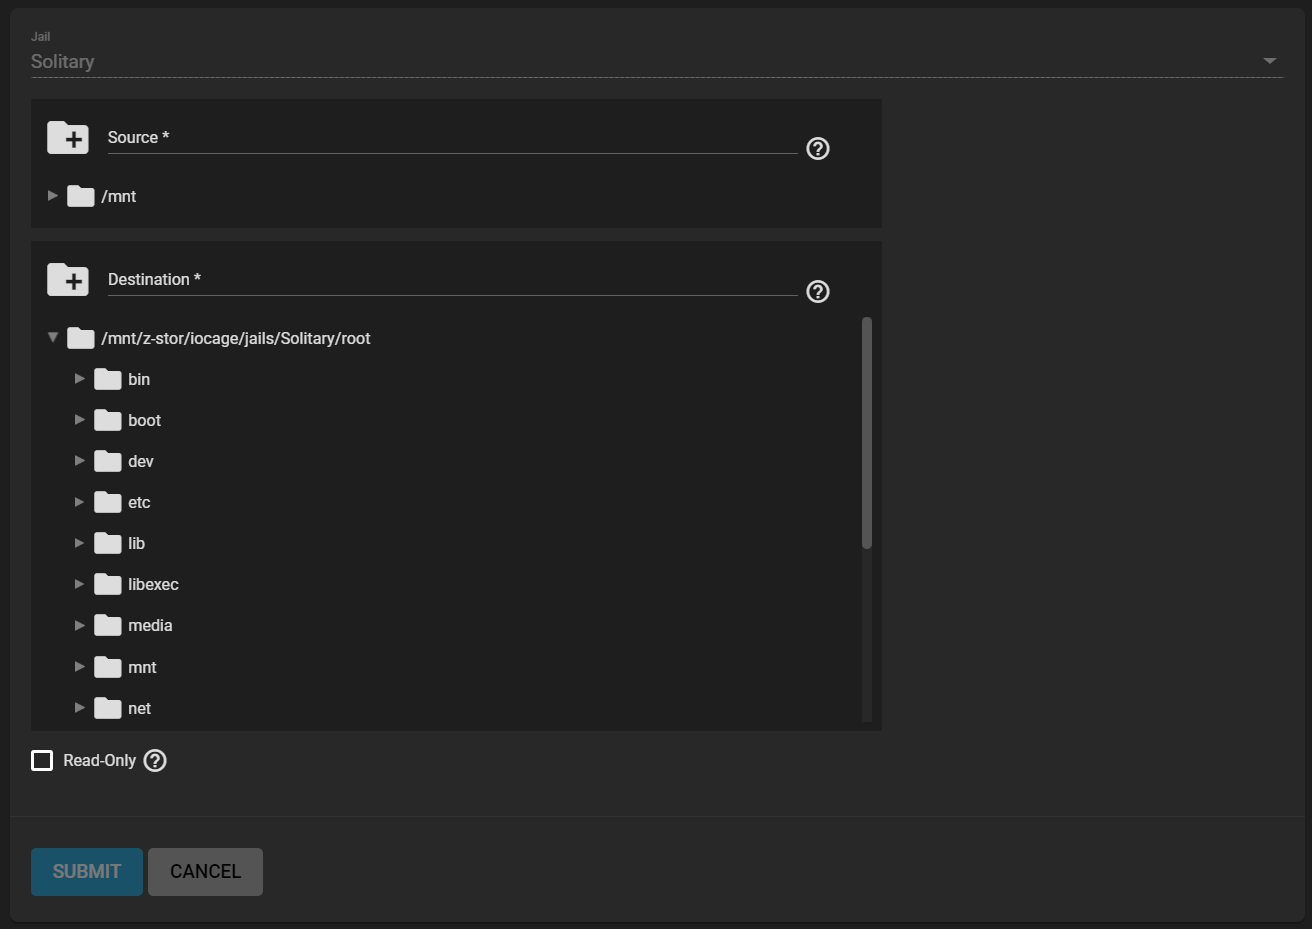
Task: Expand the bin folder node
Action: (80, 379)
